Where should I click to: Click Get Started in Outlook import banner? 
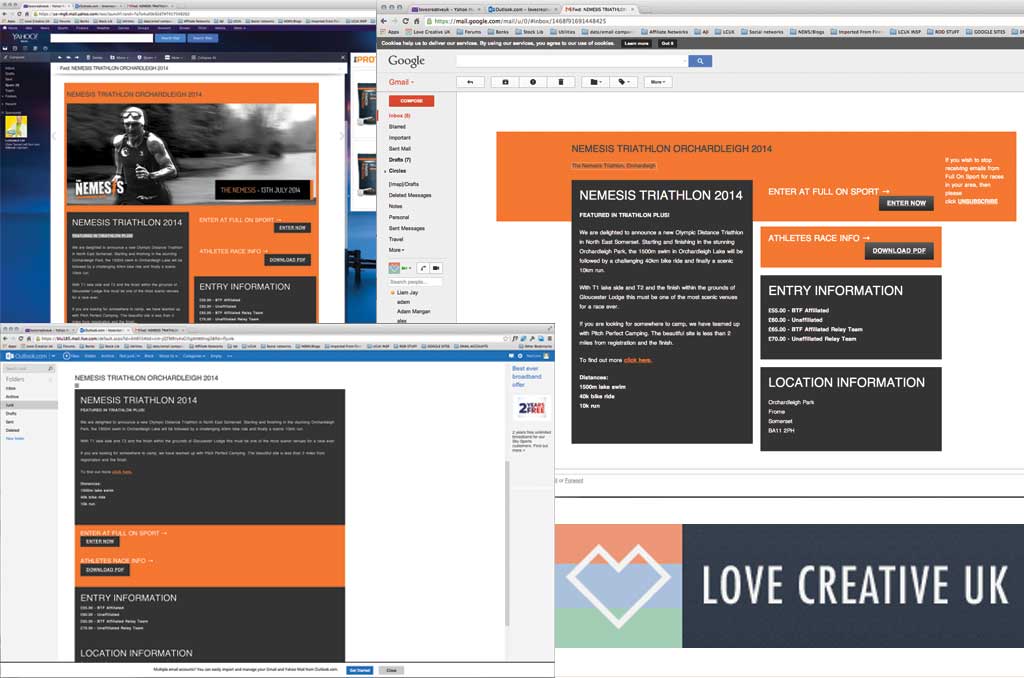tap(360, 670)
